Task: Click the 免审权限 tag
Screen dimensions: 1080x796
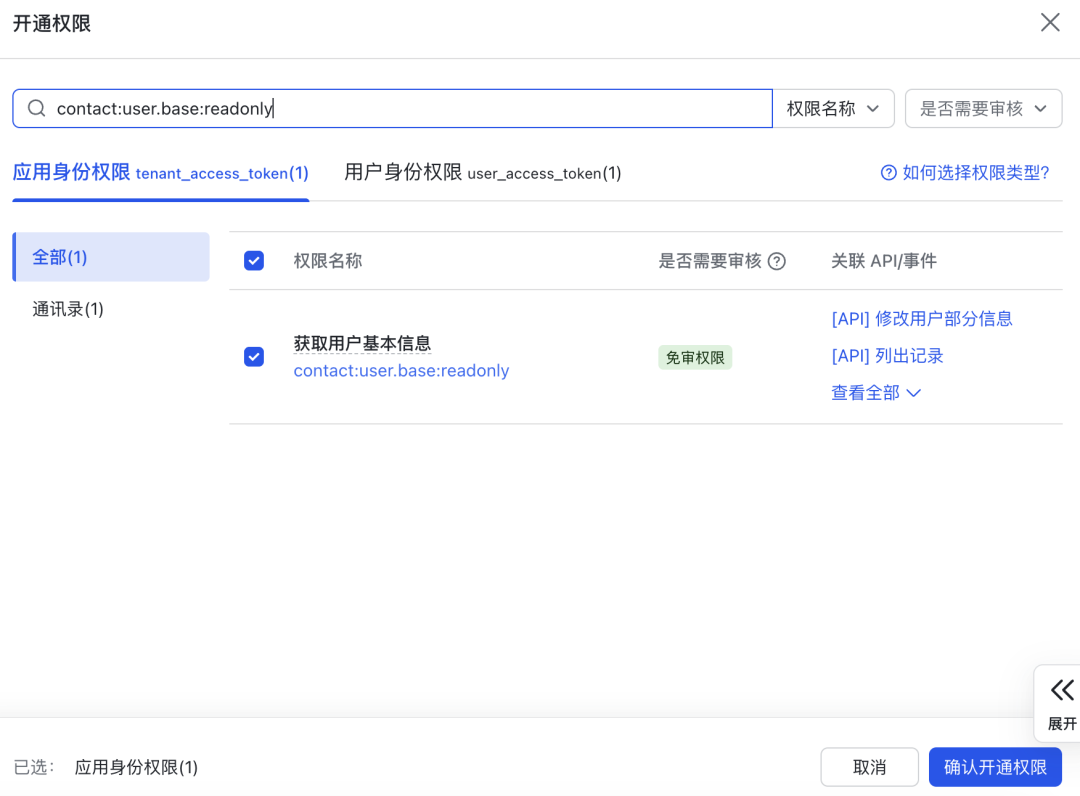Action: (x=695, y=357)
